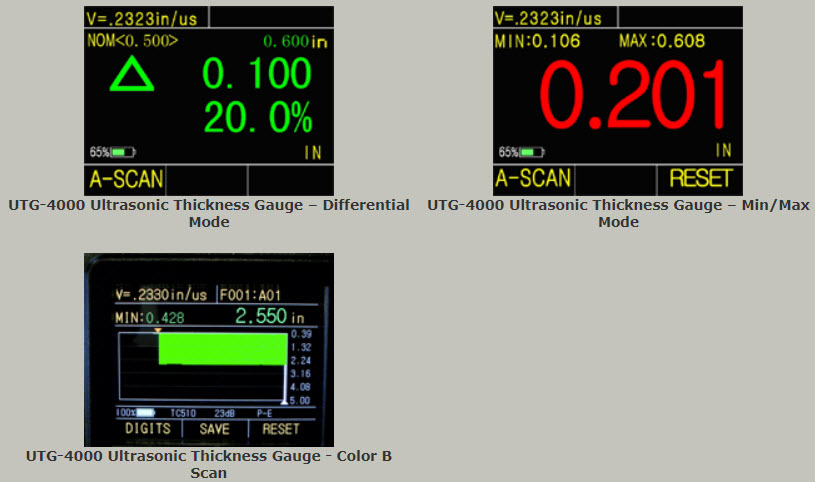This screenshot has height=482, width=815.
Task: Click 'F001:A01' file location text
Action: [x=251, y=295]
